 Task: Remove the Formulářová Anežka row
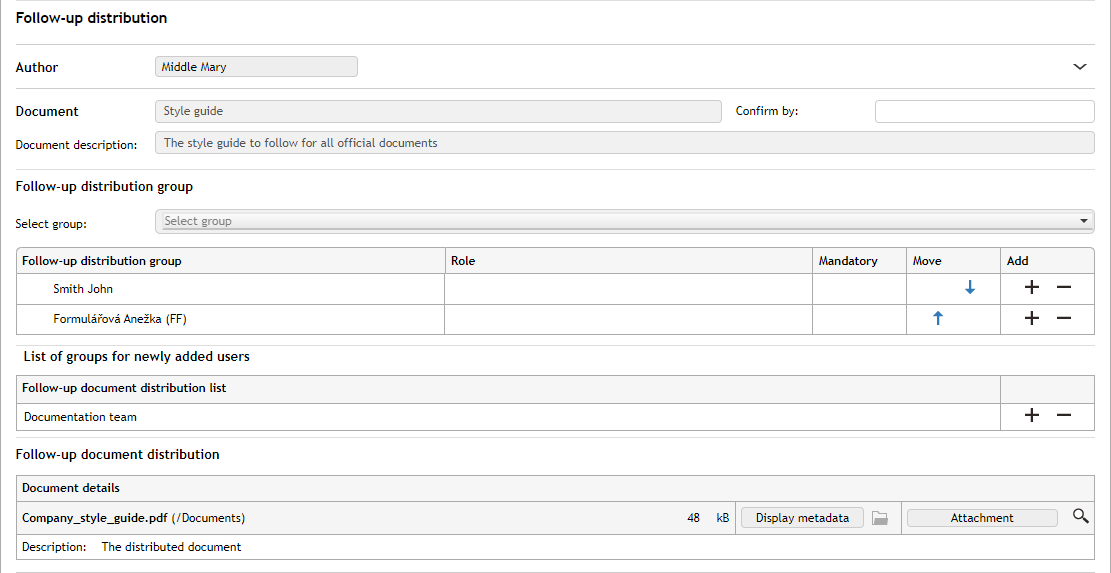tap(1064, 319)
